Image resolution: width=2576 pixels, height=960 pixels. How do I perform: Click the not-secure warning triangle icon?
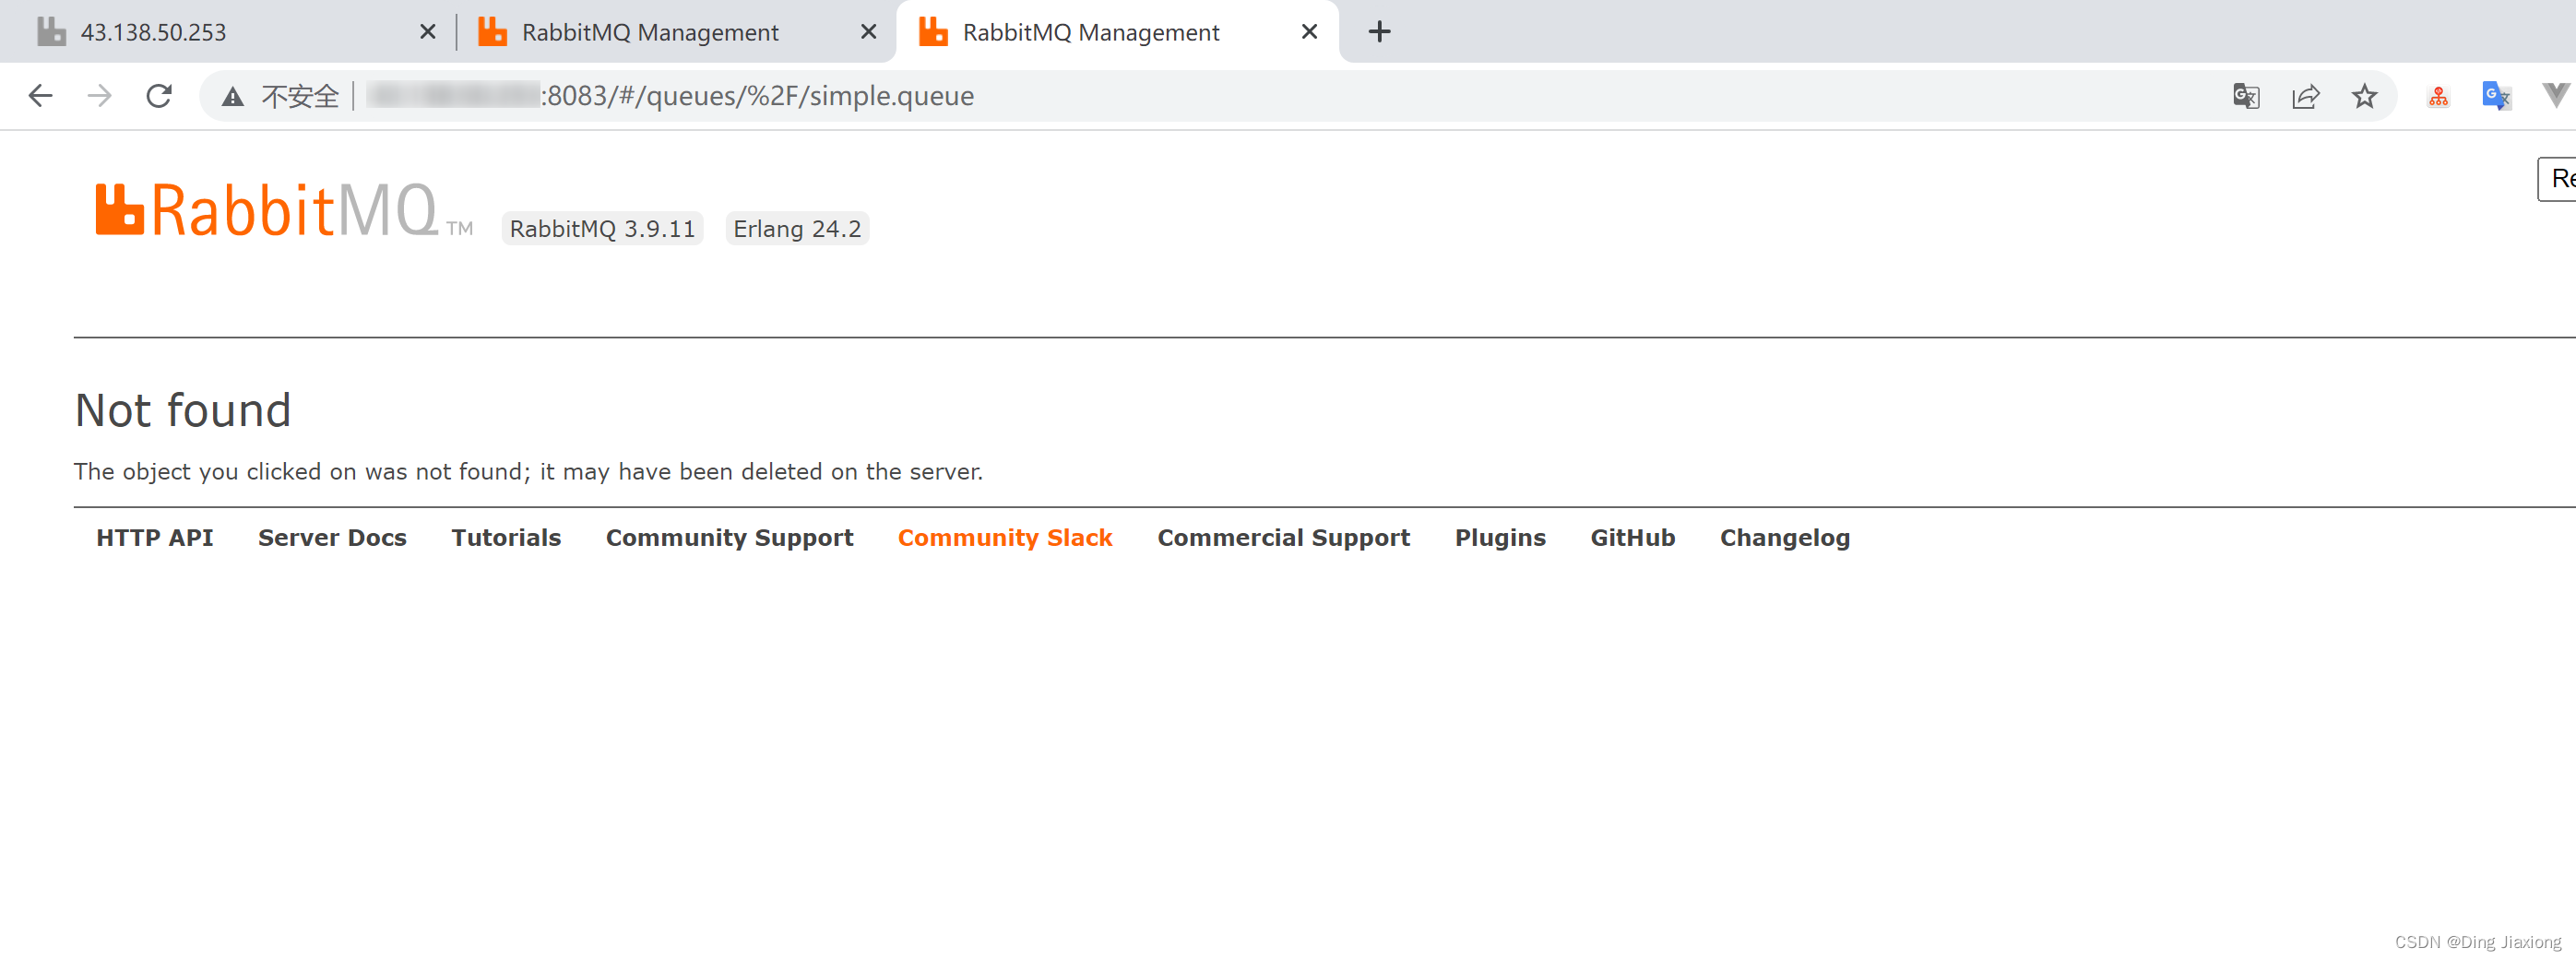pos(233,97)
